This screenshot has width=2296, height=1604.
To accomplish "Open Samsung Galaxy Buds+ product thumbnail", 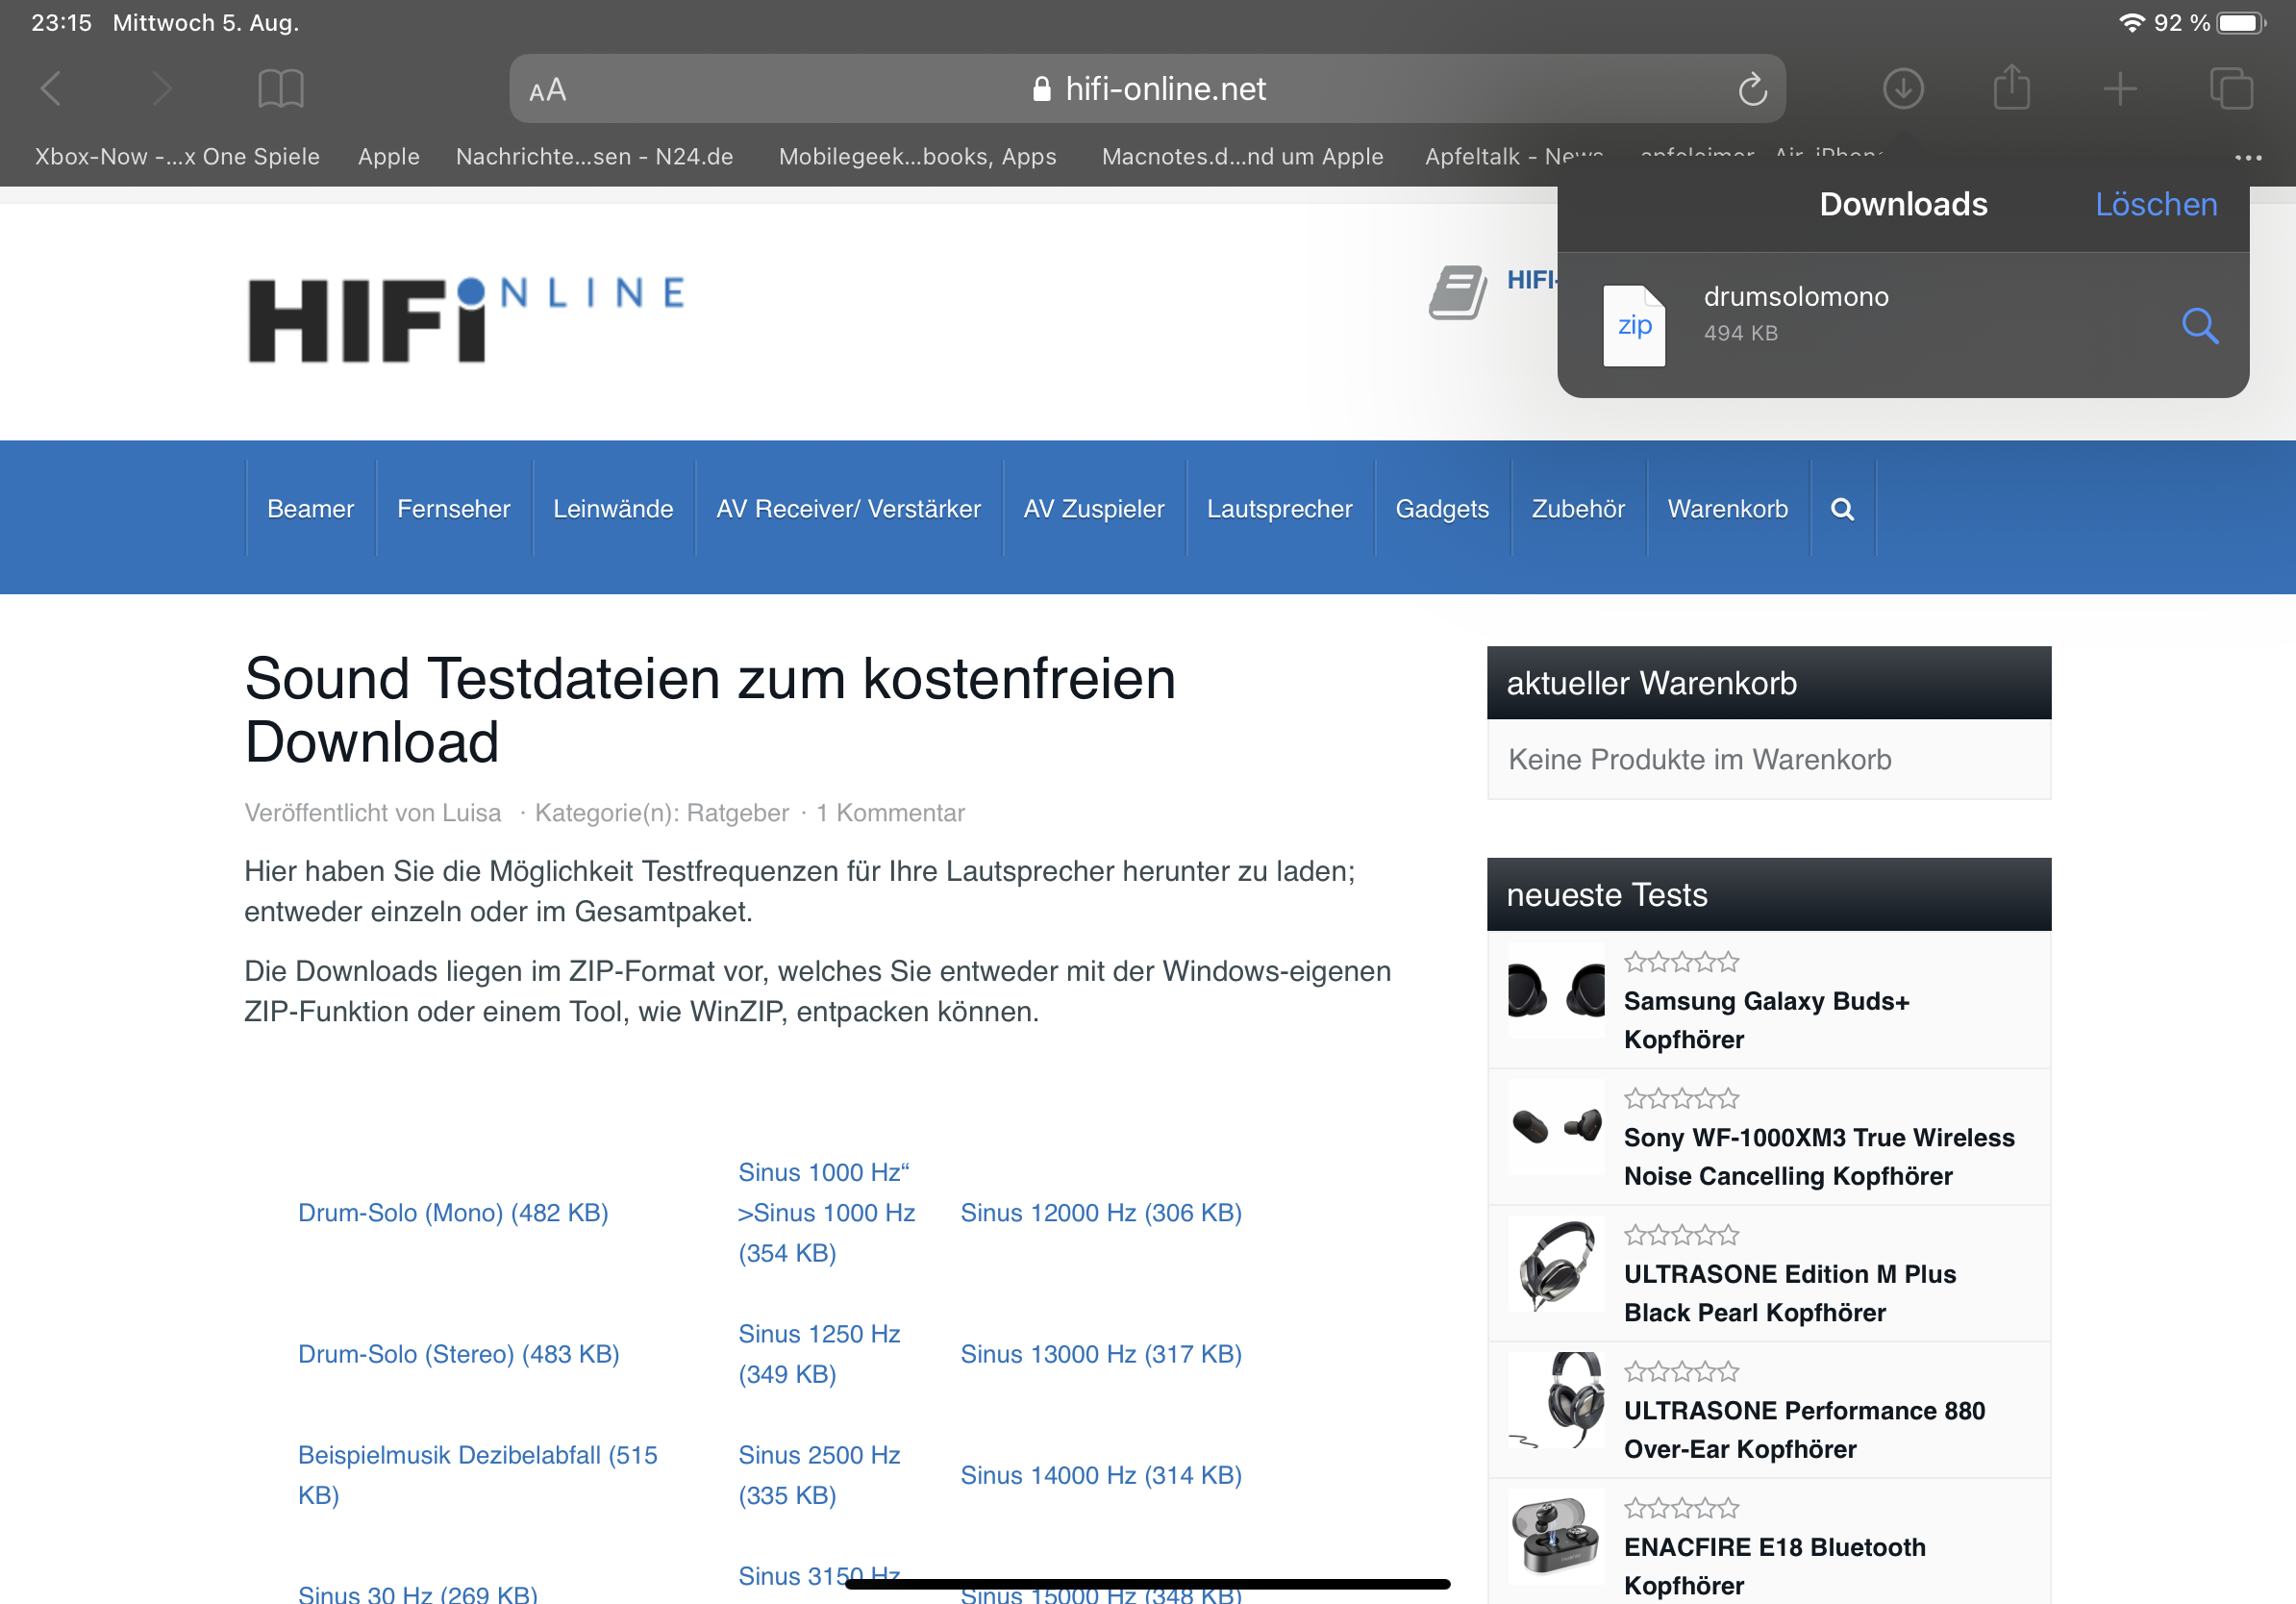I will (1555, 990).
